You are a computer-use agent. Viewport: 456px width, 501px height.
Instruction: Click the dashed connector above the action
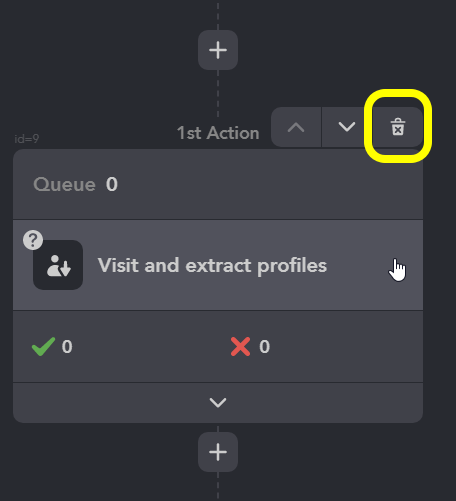[x=218, y=93]
